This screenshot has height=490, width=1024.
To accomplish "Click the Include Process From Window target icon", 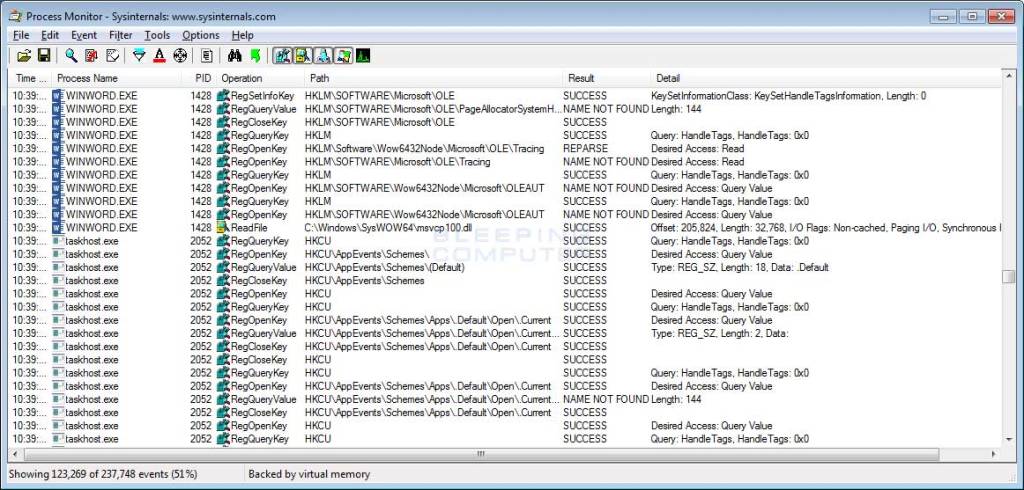I will [180, 55].
